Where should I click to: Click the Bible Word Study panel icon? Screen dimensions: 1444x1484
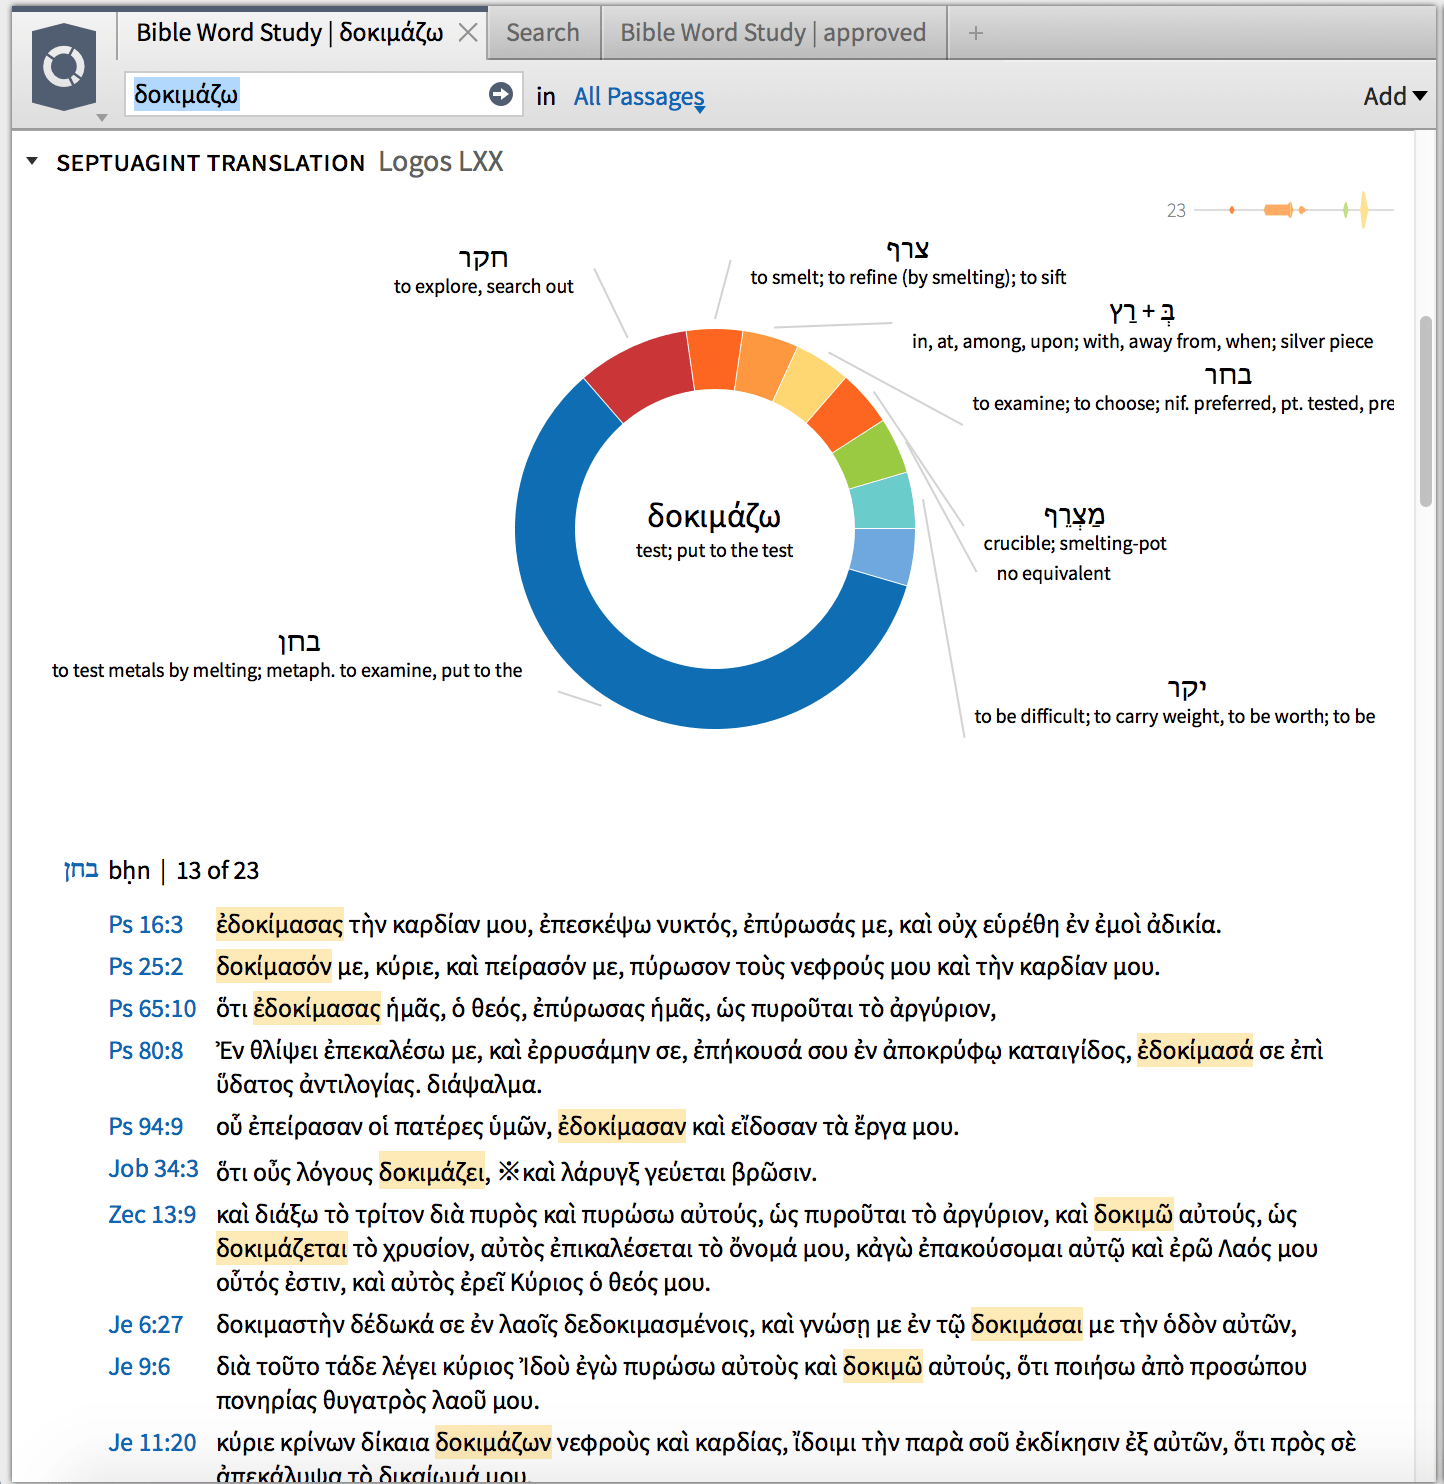[x=64, y=66]
